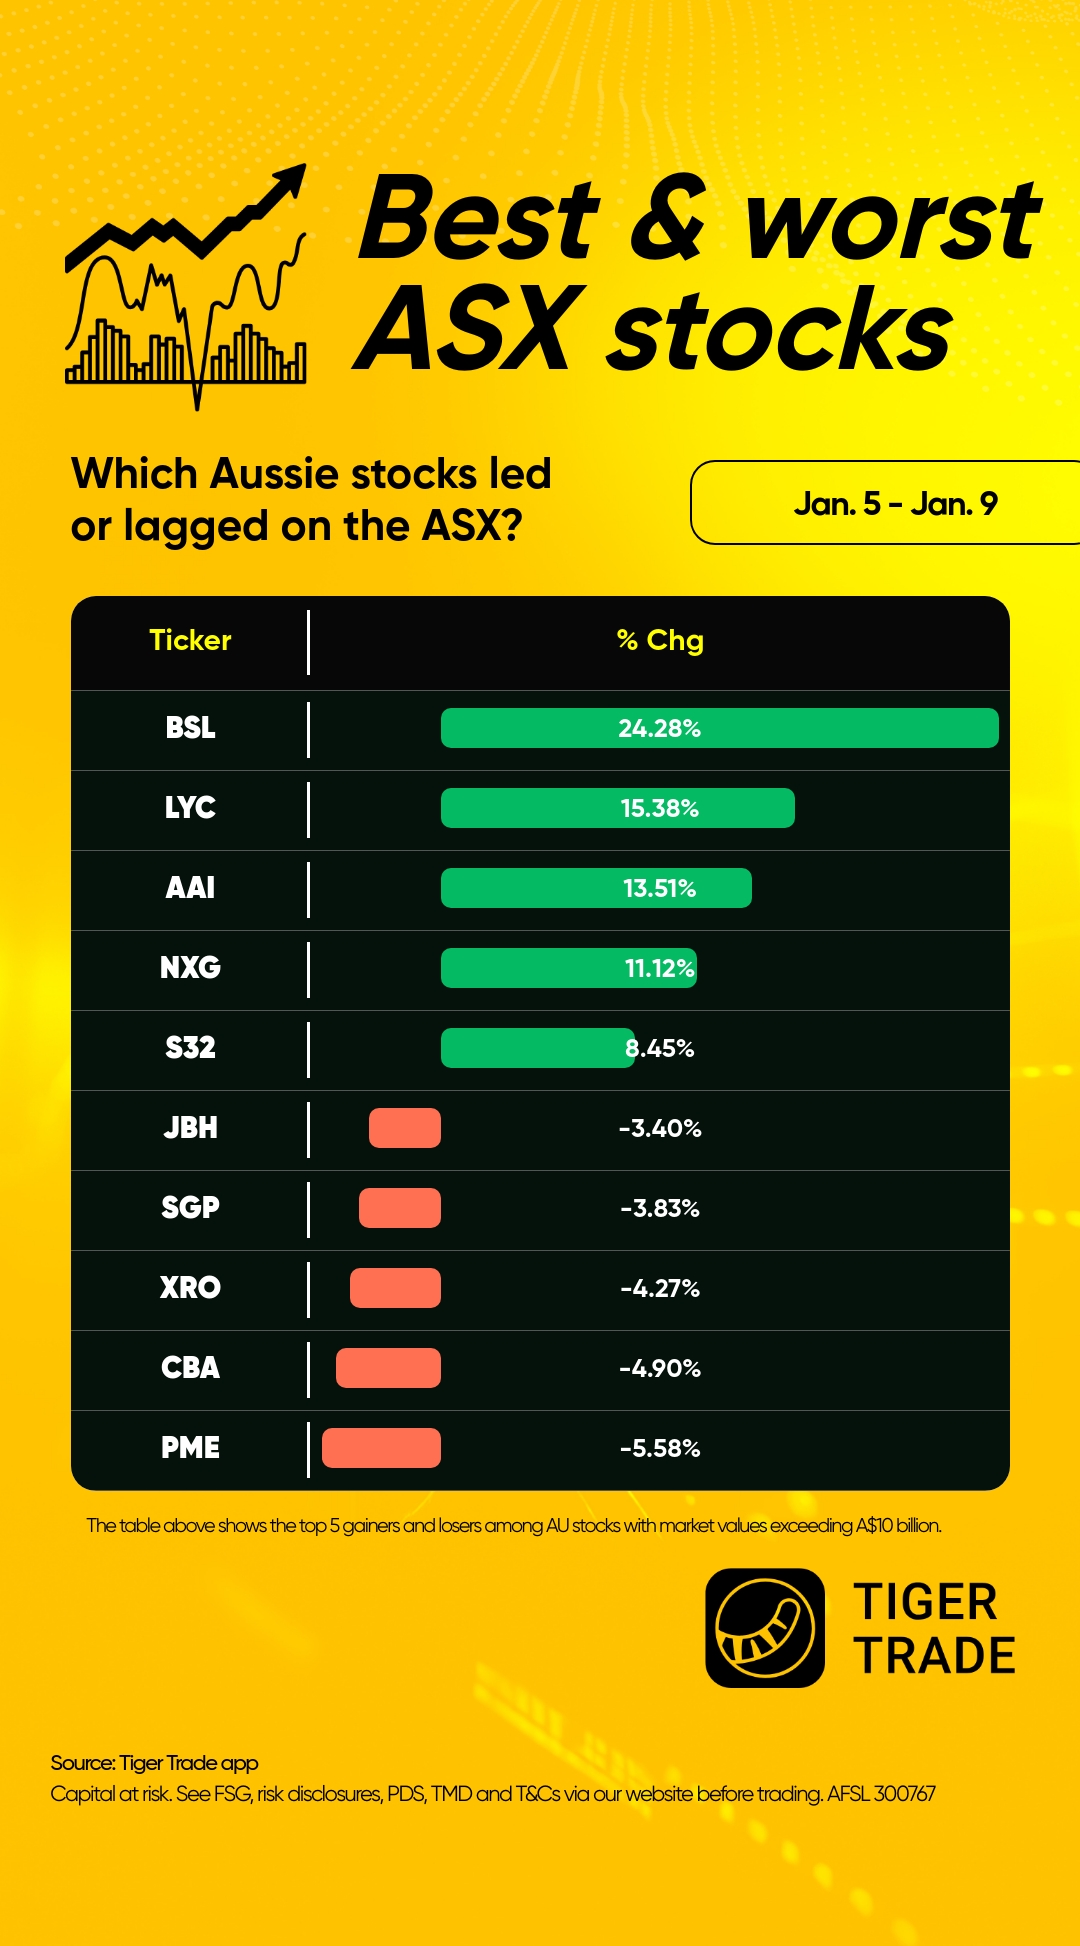This screenshot has width=1080, height=1946.
Task: Select the BSL ticker label
Action: pos(190,728)
